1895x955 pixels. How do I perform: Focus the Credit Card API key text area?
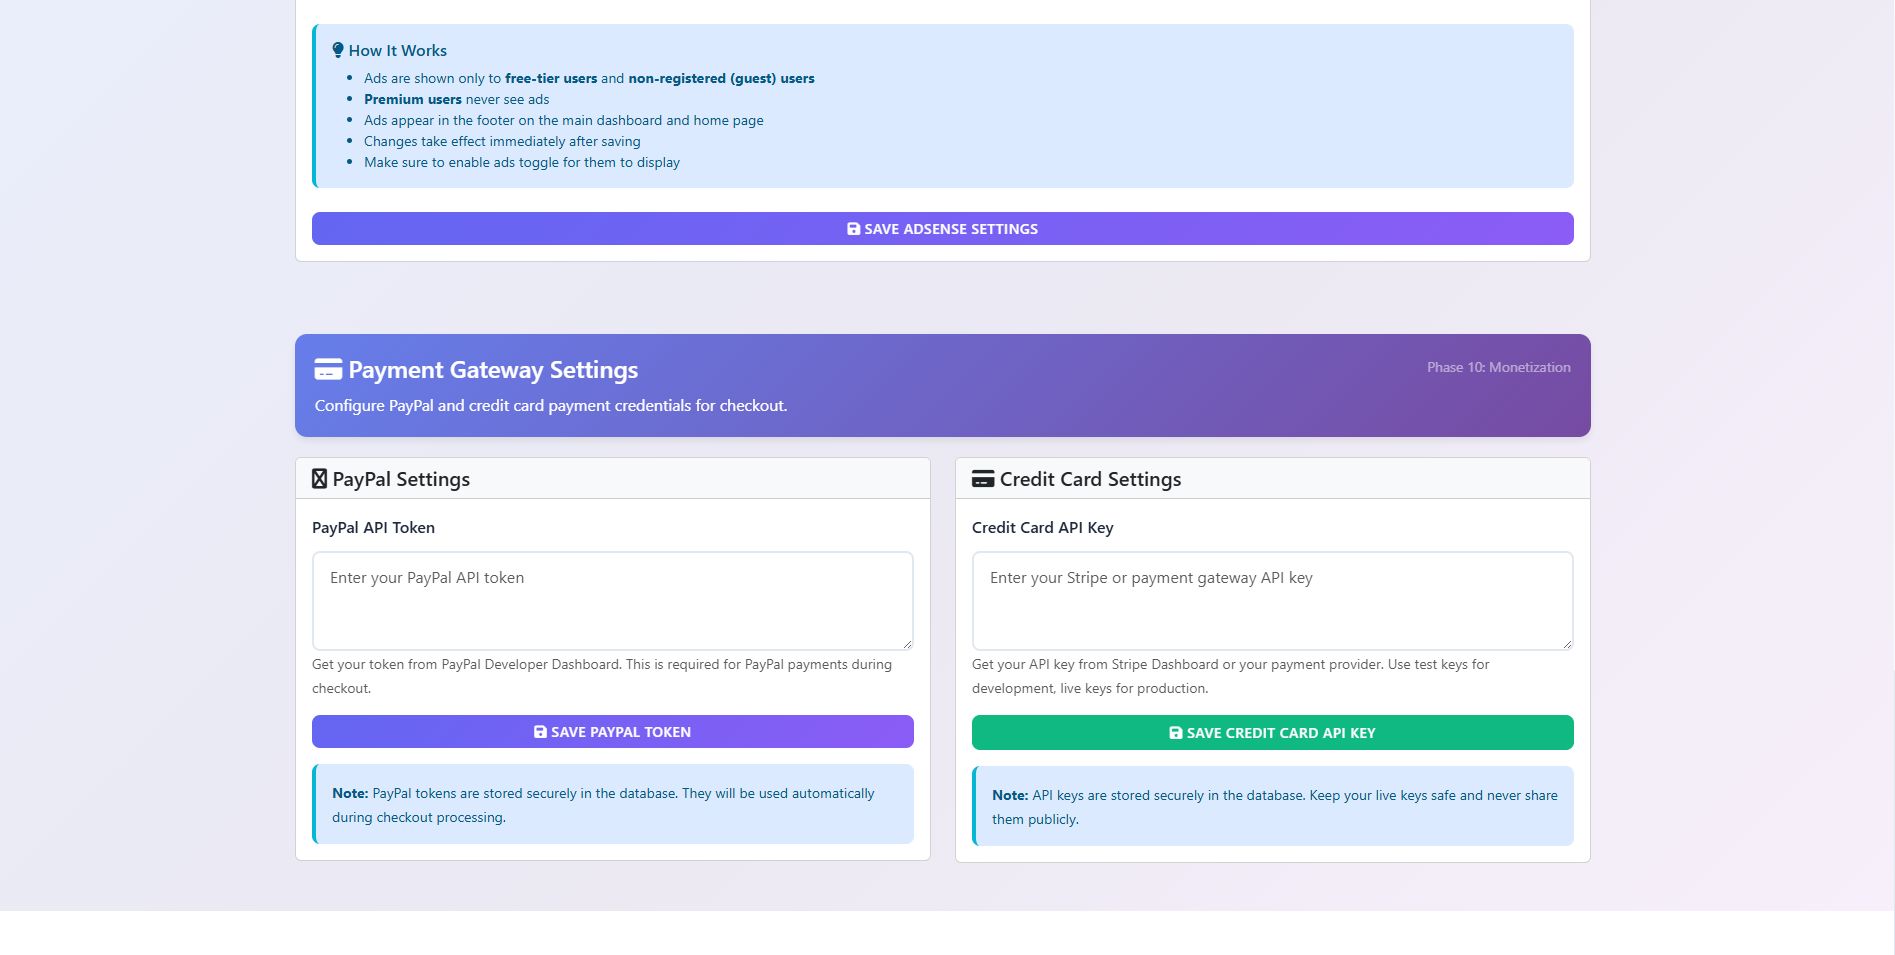pos(1272,600)
